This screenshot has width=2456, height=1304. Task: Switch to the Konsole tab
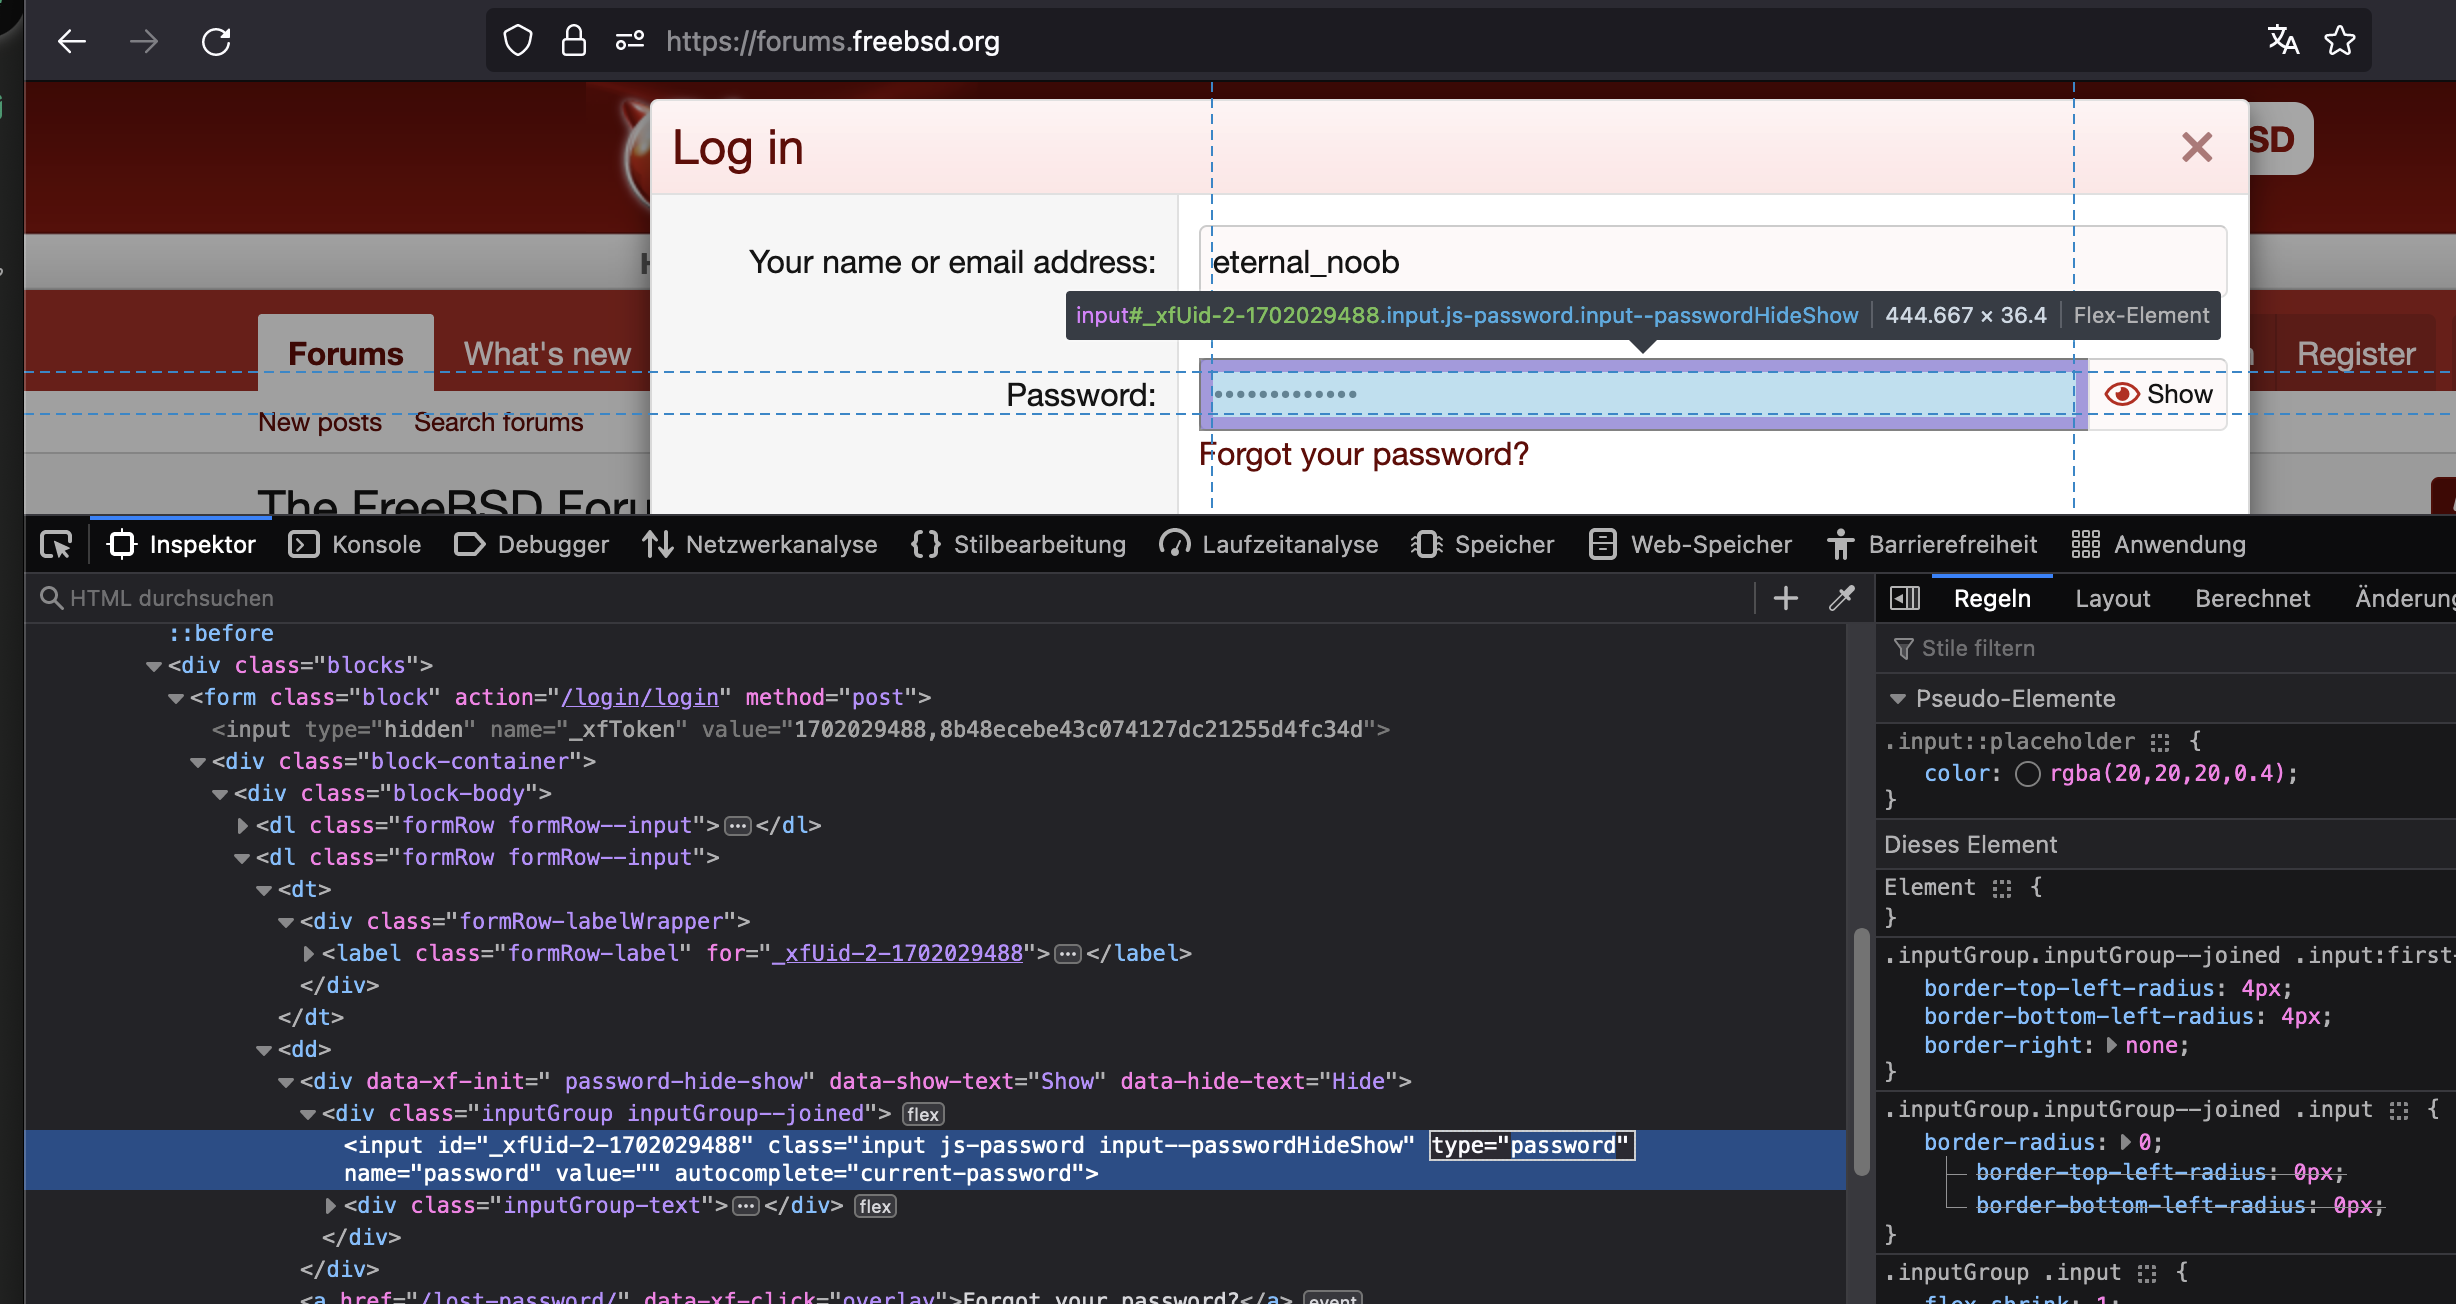[355, 545]
